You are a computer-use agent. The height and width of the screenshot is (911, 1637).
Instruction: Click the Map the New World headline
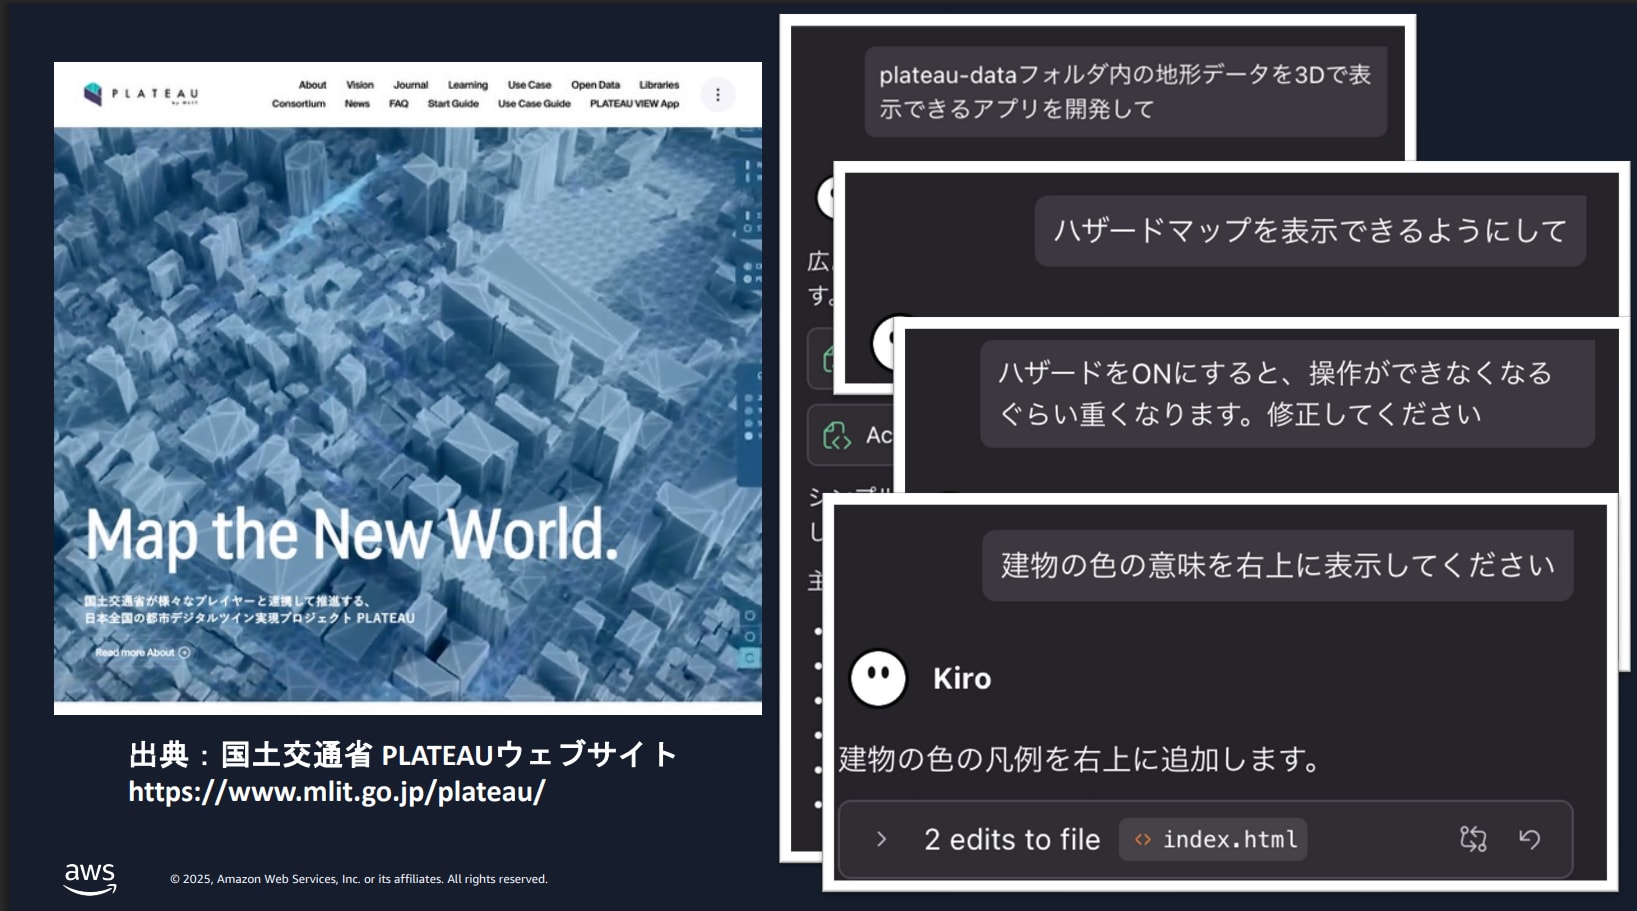tap(352, 535)
